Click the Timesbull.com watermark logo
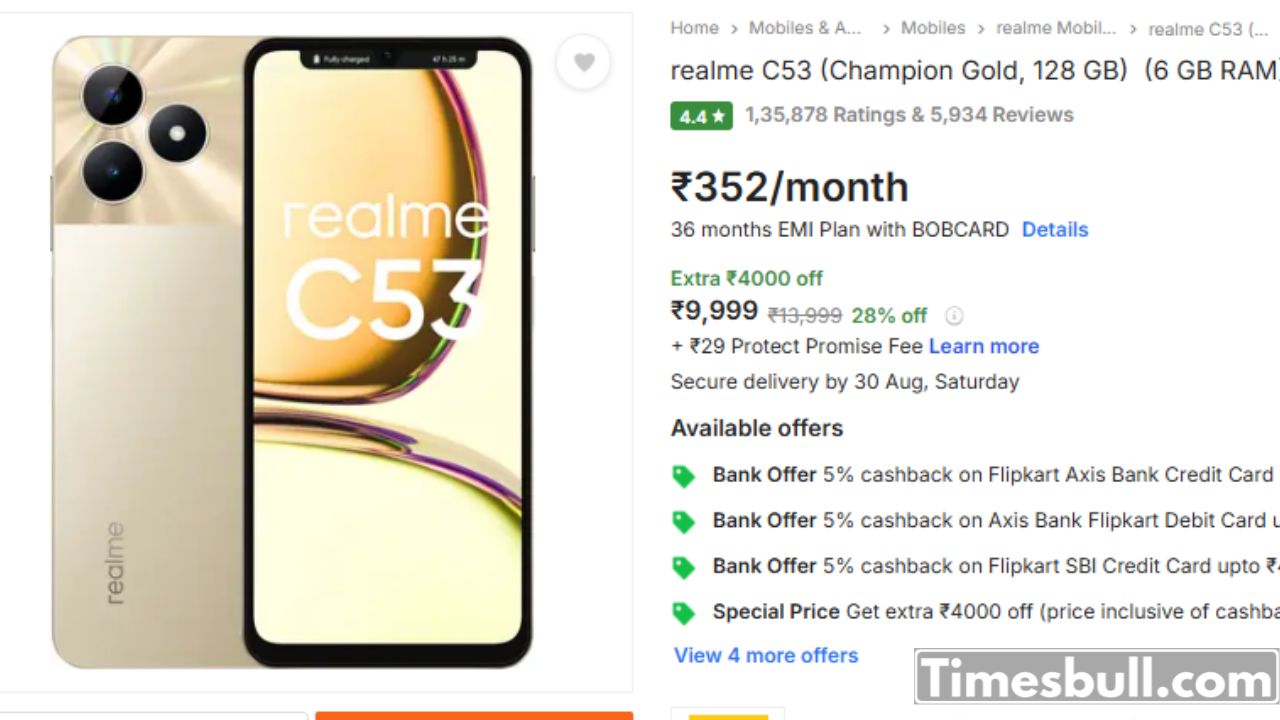This screenshot has width=1280, height=720. (x=1096, y=677)
